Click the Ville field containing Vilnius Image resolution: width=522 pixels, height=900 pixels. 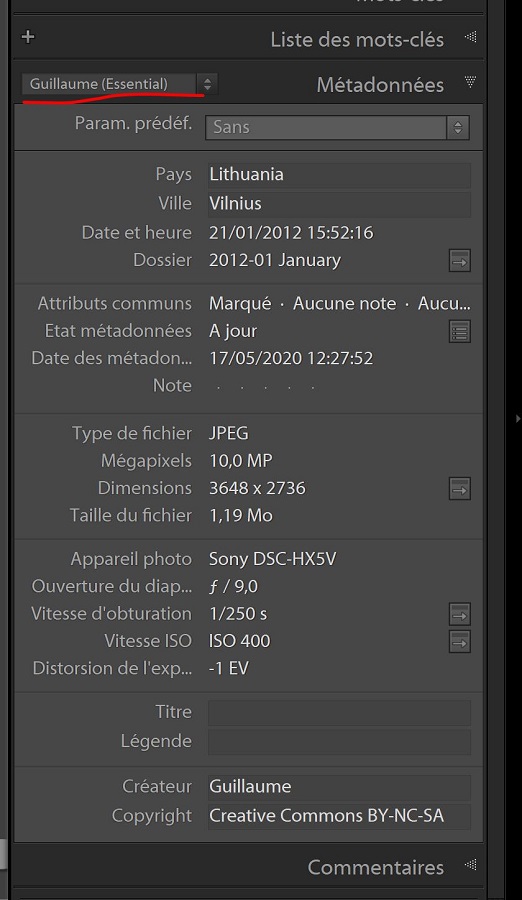tap(339, 204)
